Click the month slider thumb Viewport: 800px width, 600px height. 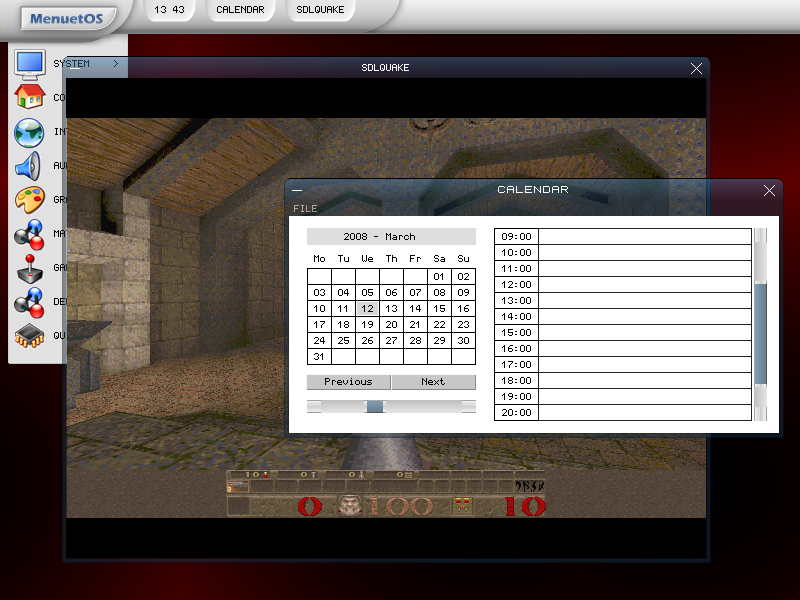pos(375,406)
